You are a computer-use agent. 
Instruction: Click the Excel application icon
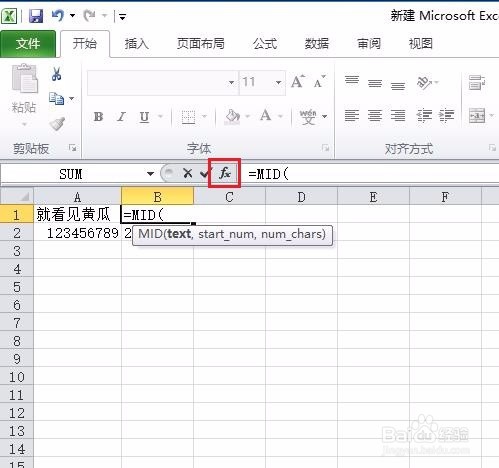coord(9,16)
